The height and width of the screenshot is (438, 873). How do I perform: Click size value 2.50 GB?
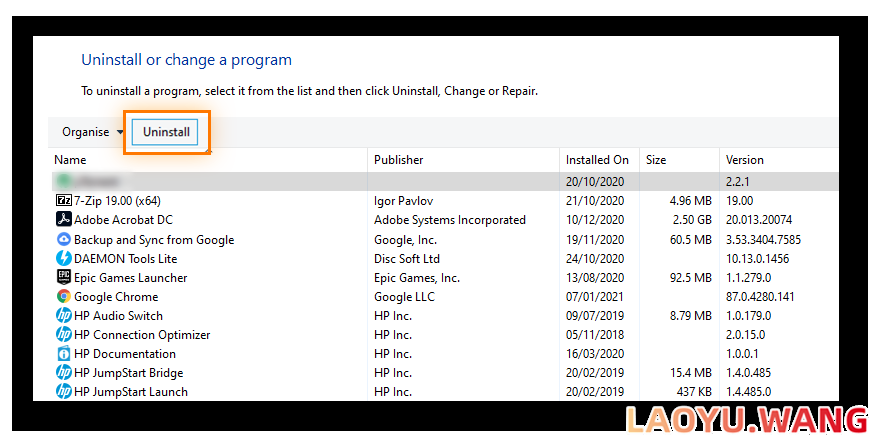pos(692,219)
